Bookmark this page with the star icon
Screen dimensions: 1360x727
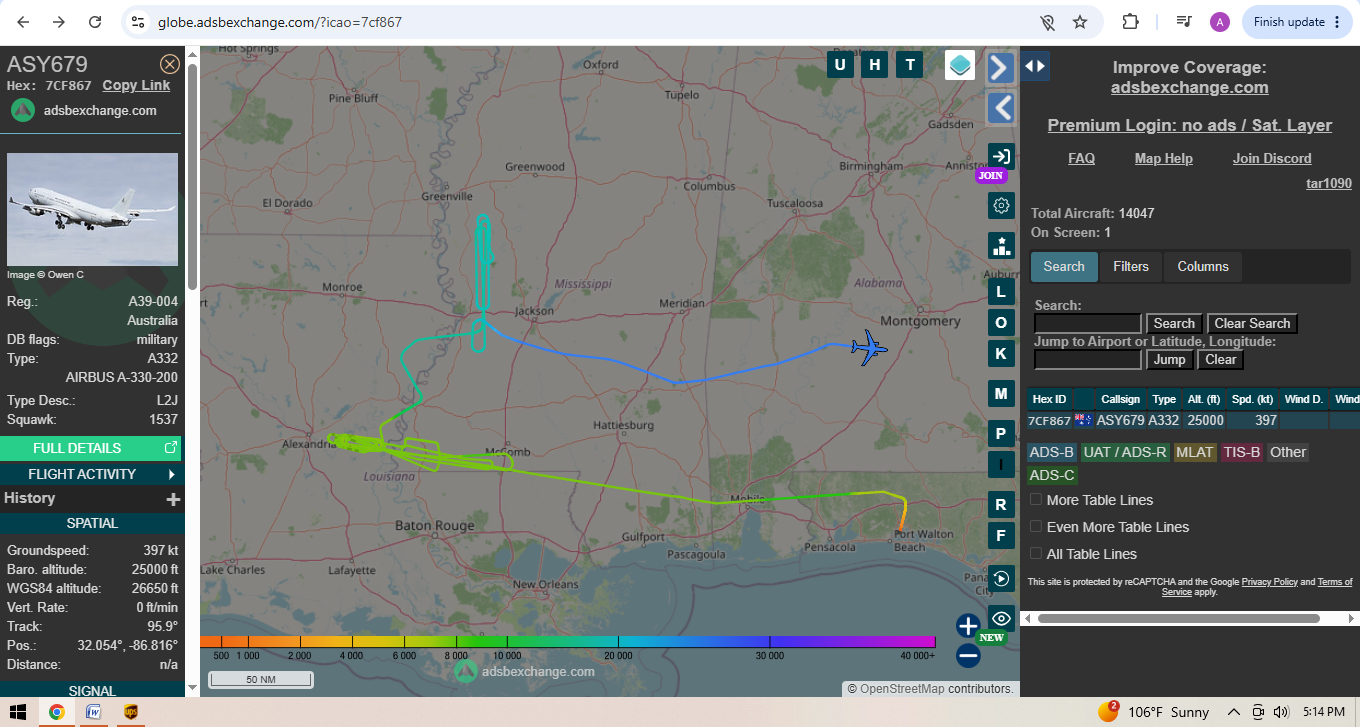click(1080, 22)
